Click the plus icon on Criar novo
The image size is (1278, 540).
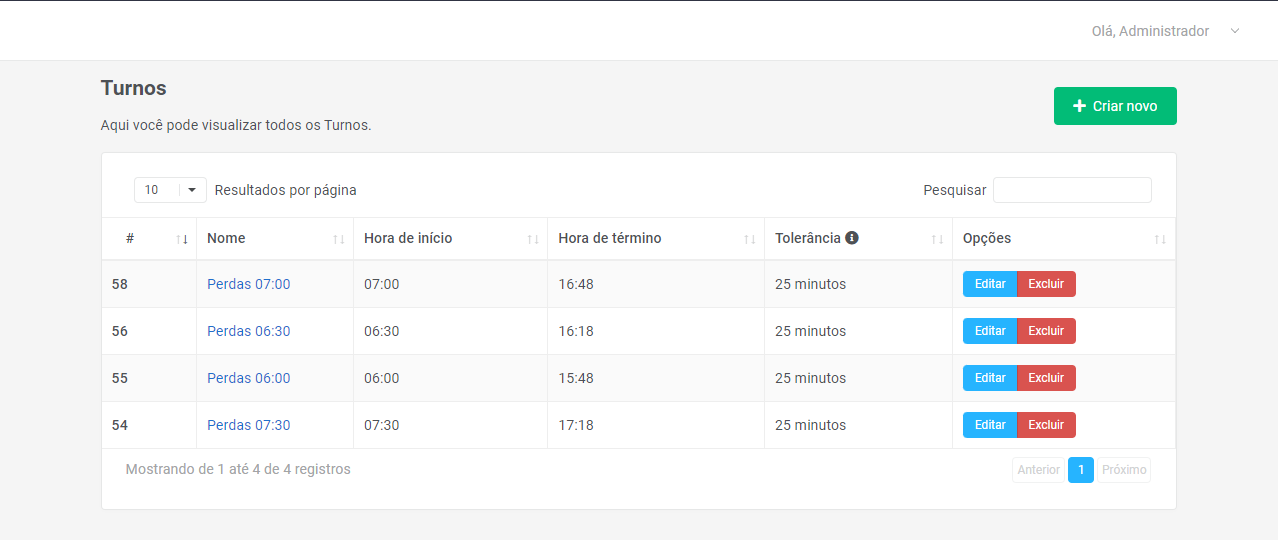[x=1079, y=106]
